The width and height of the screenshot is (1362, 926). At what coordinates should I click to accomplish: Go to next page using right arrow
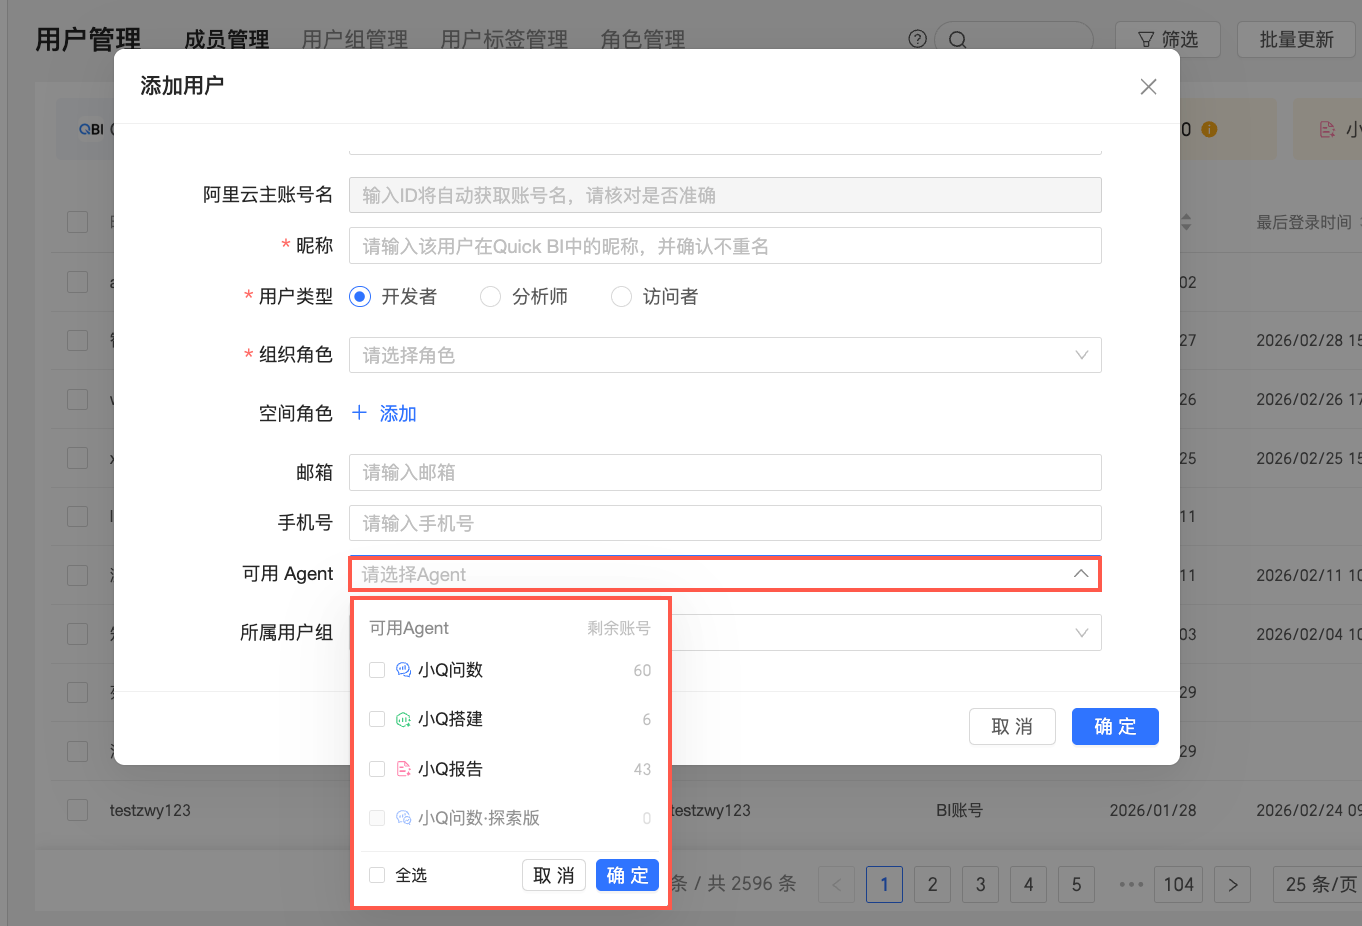1232,884
